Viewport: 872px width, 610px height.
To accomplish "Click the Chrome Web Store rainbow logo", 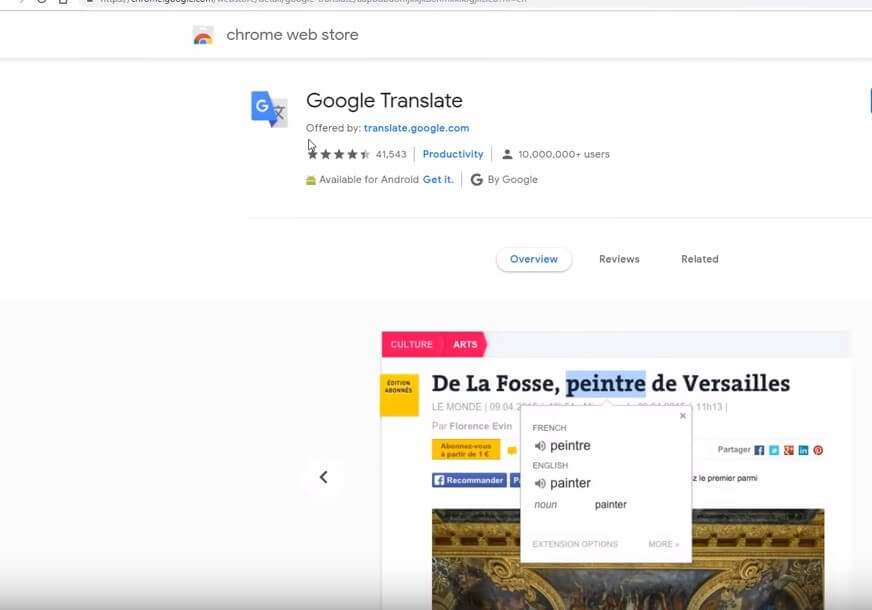I will [x=203, y=36].
